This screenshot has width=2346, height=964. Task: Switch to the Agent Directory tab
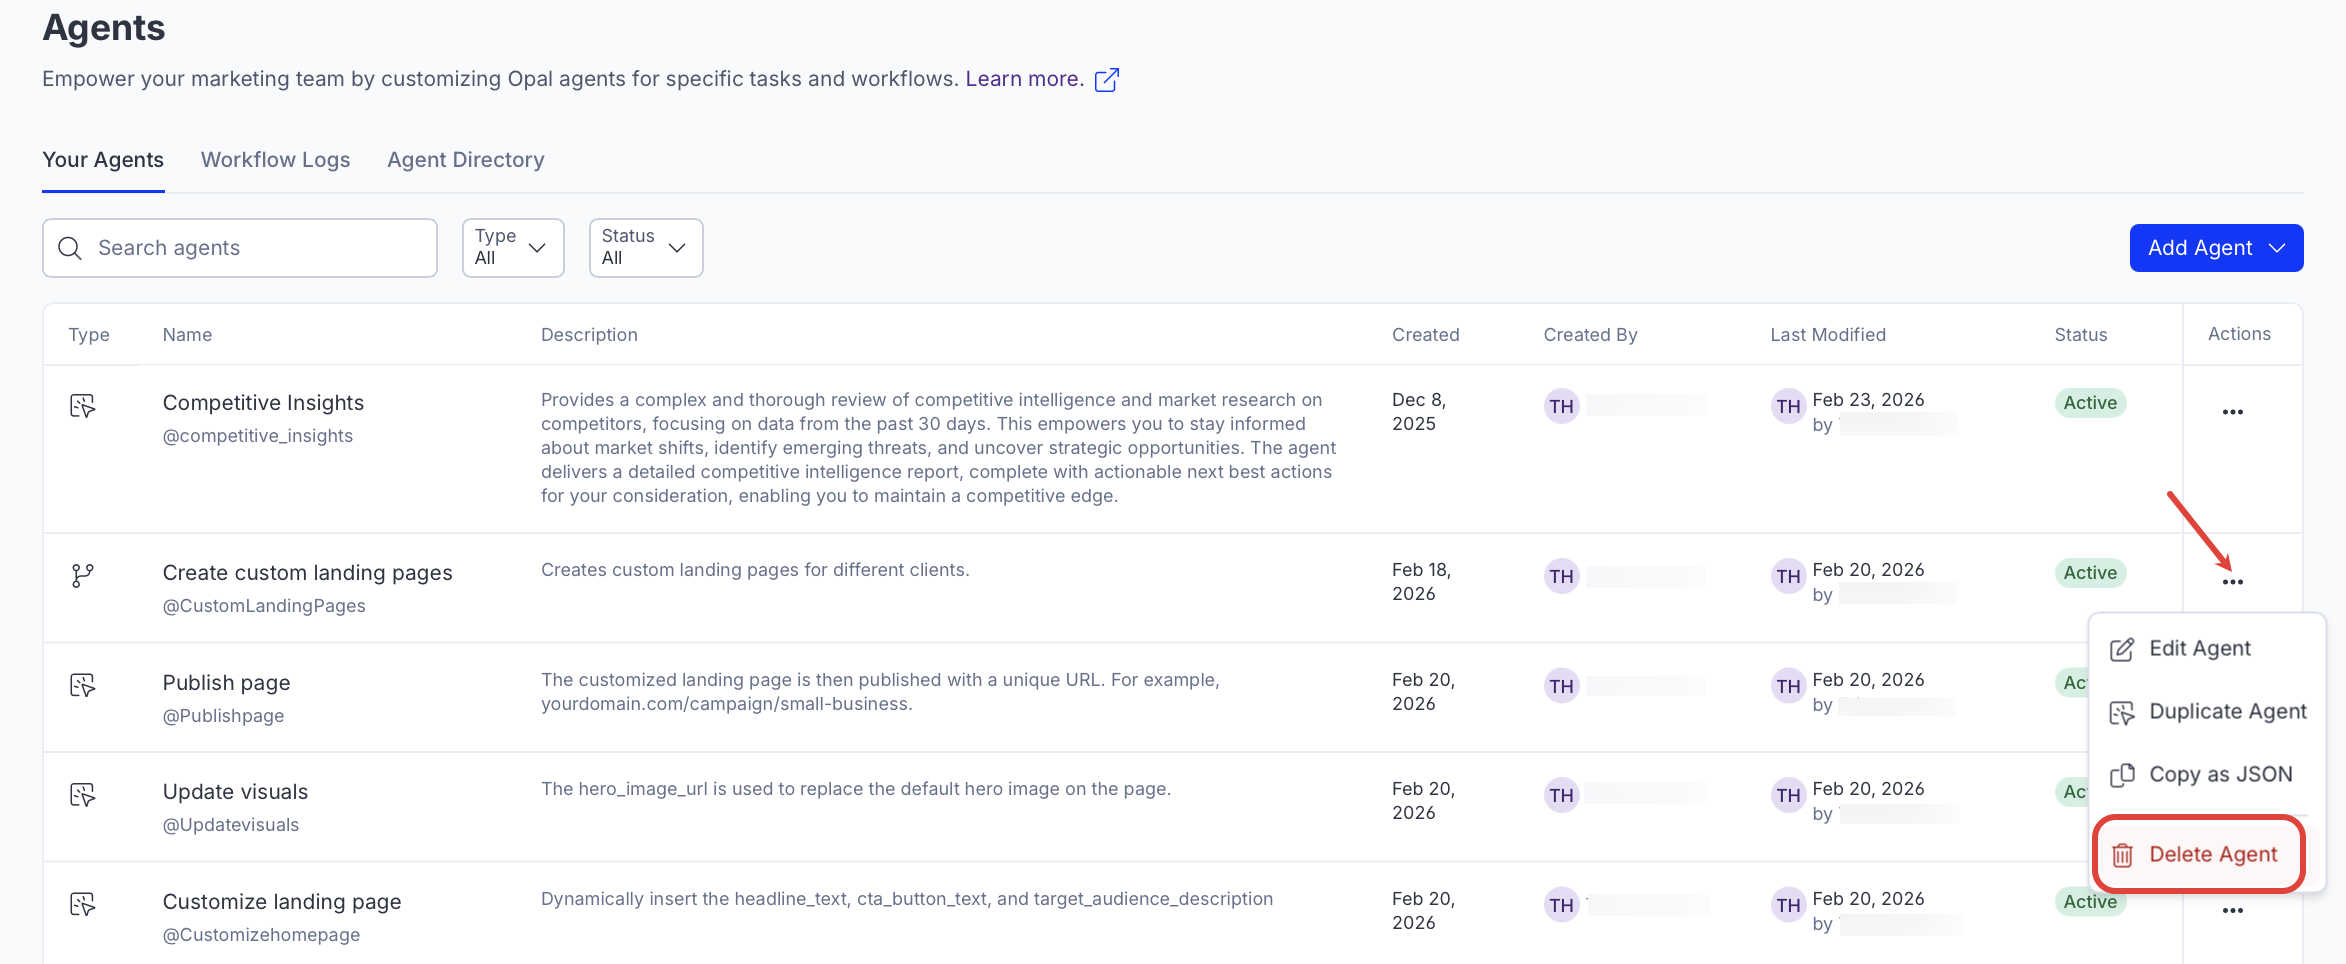[x=465, y=160]
